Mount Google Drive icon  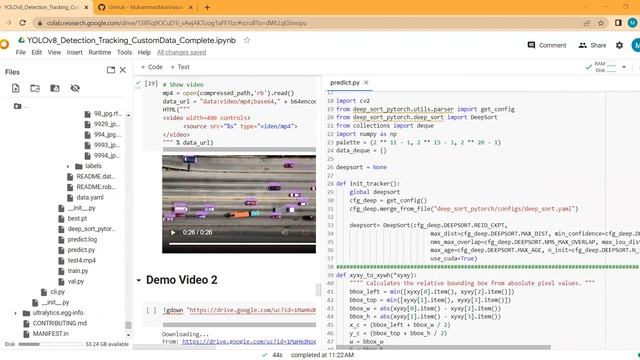[x=55, y=88]
